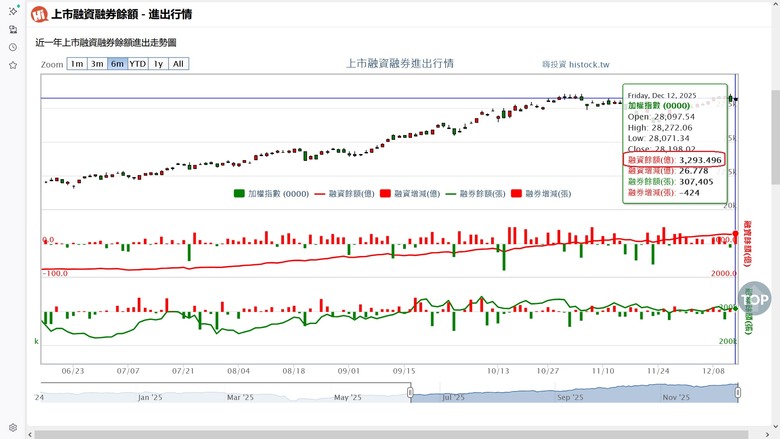780x439 pixels.
Task: Click x-axis date label 10/27
Action: click(548, 371)
